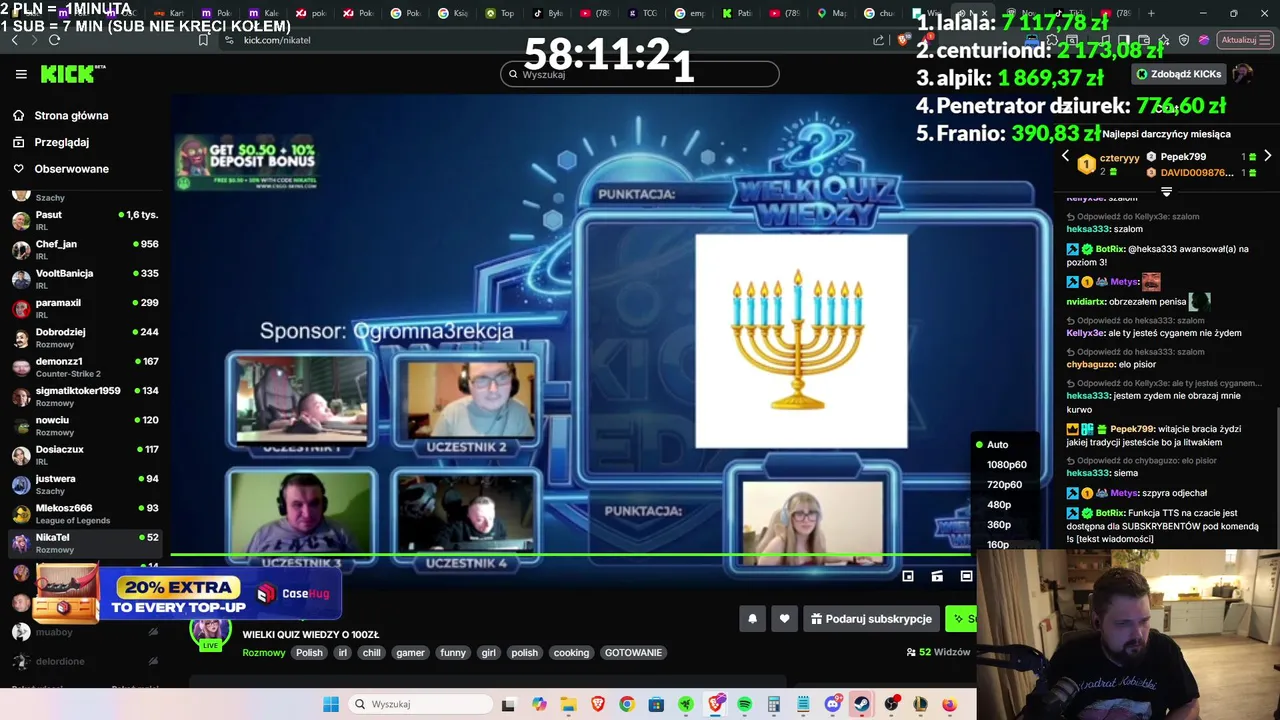The width and height of the screenshot is (1280, 720).
Task: Toggle the mini player icon
Action: pyautogui.click(x=908, y=576)
